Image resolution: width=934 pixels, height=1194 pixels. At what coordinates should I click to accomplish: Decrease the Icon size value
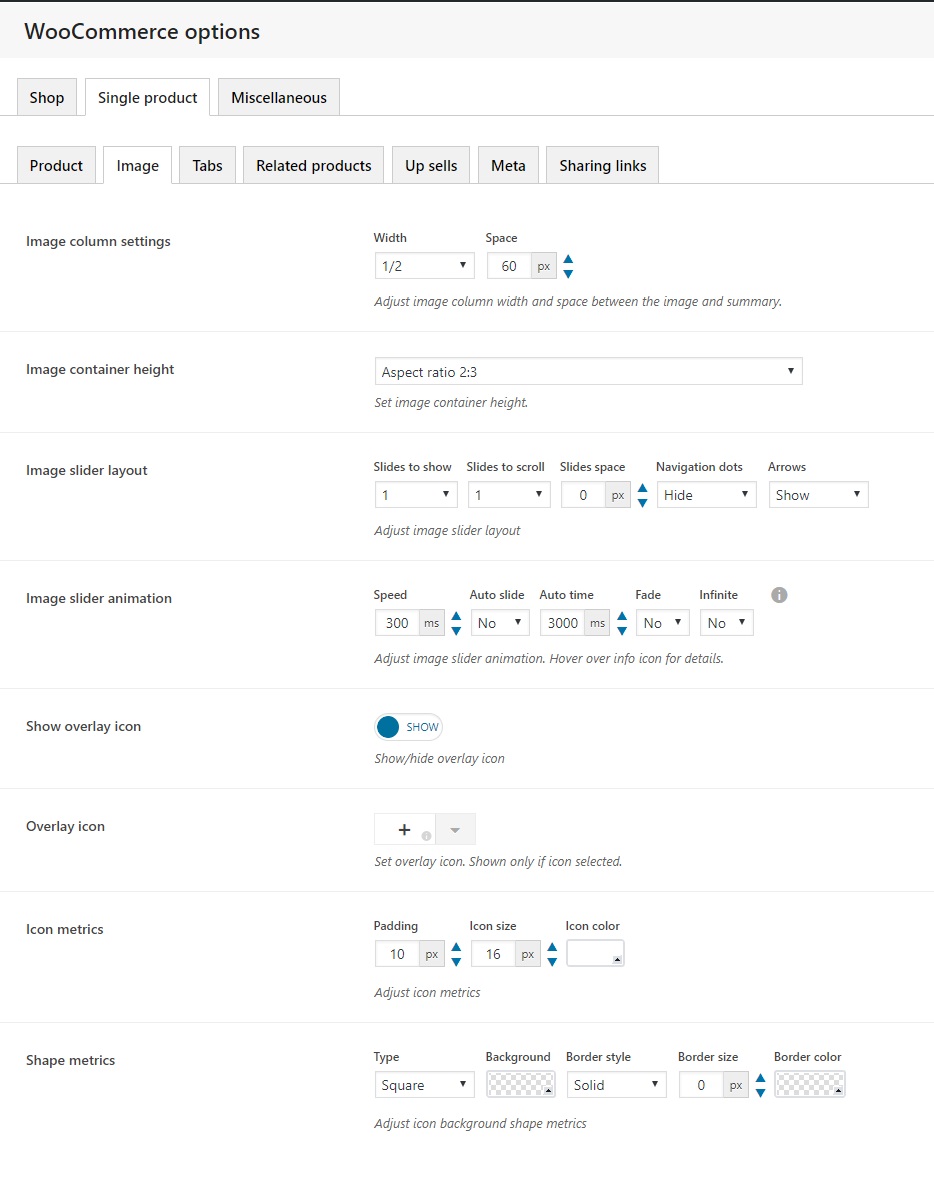(552, 961)
